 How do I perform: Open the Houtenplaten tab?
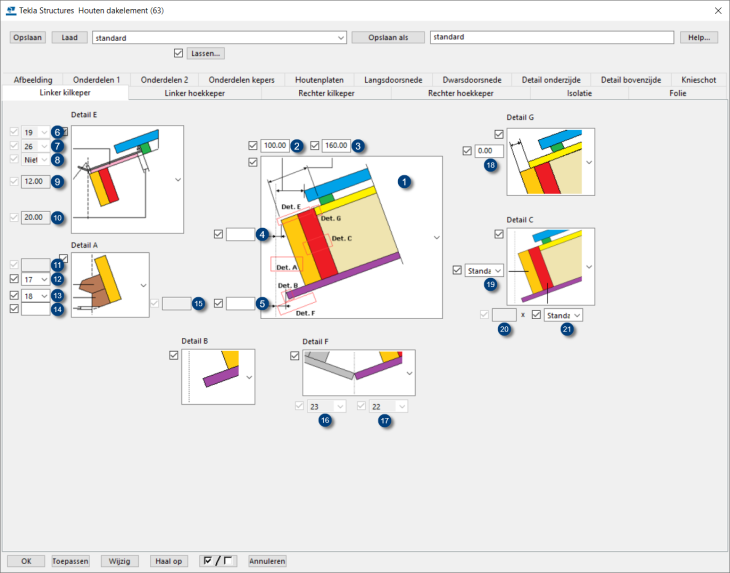(319, 80)
